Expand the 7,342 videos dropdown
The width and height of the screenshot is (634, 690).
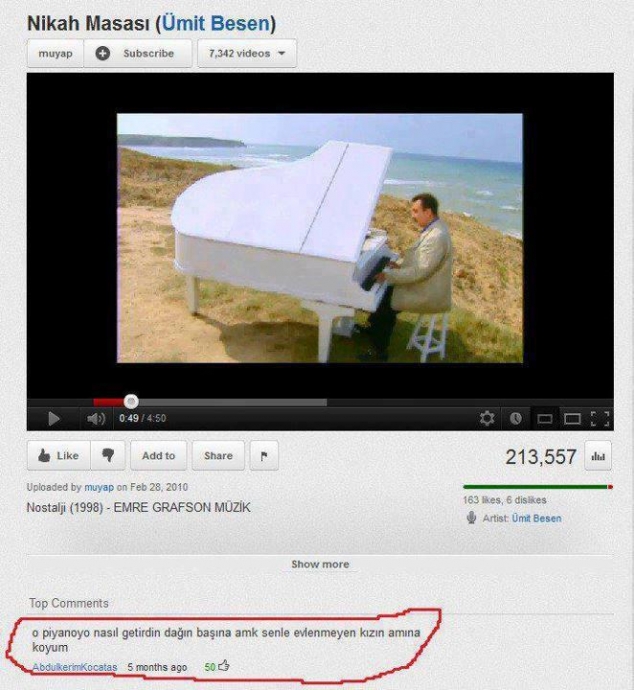pos(247,53)
